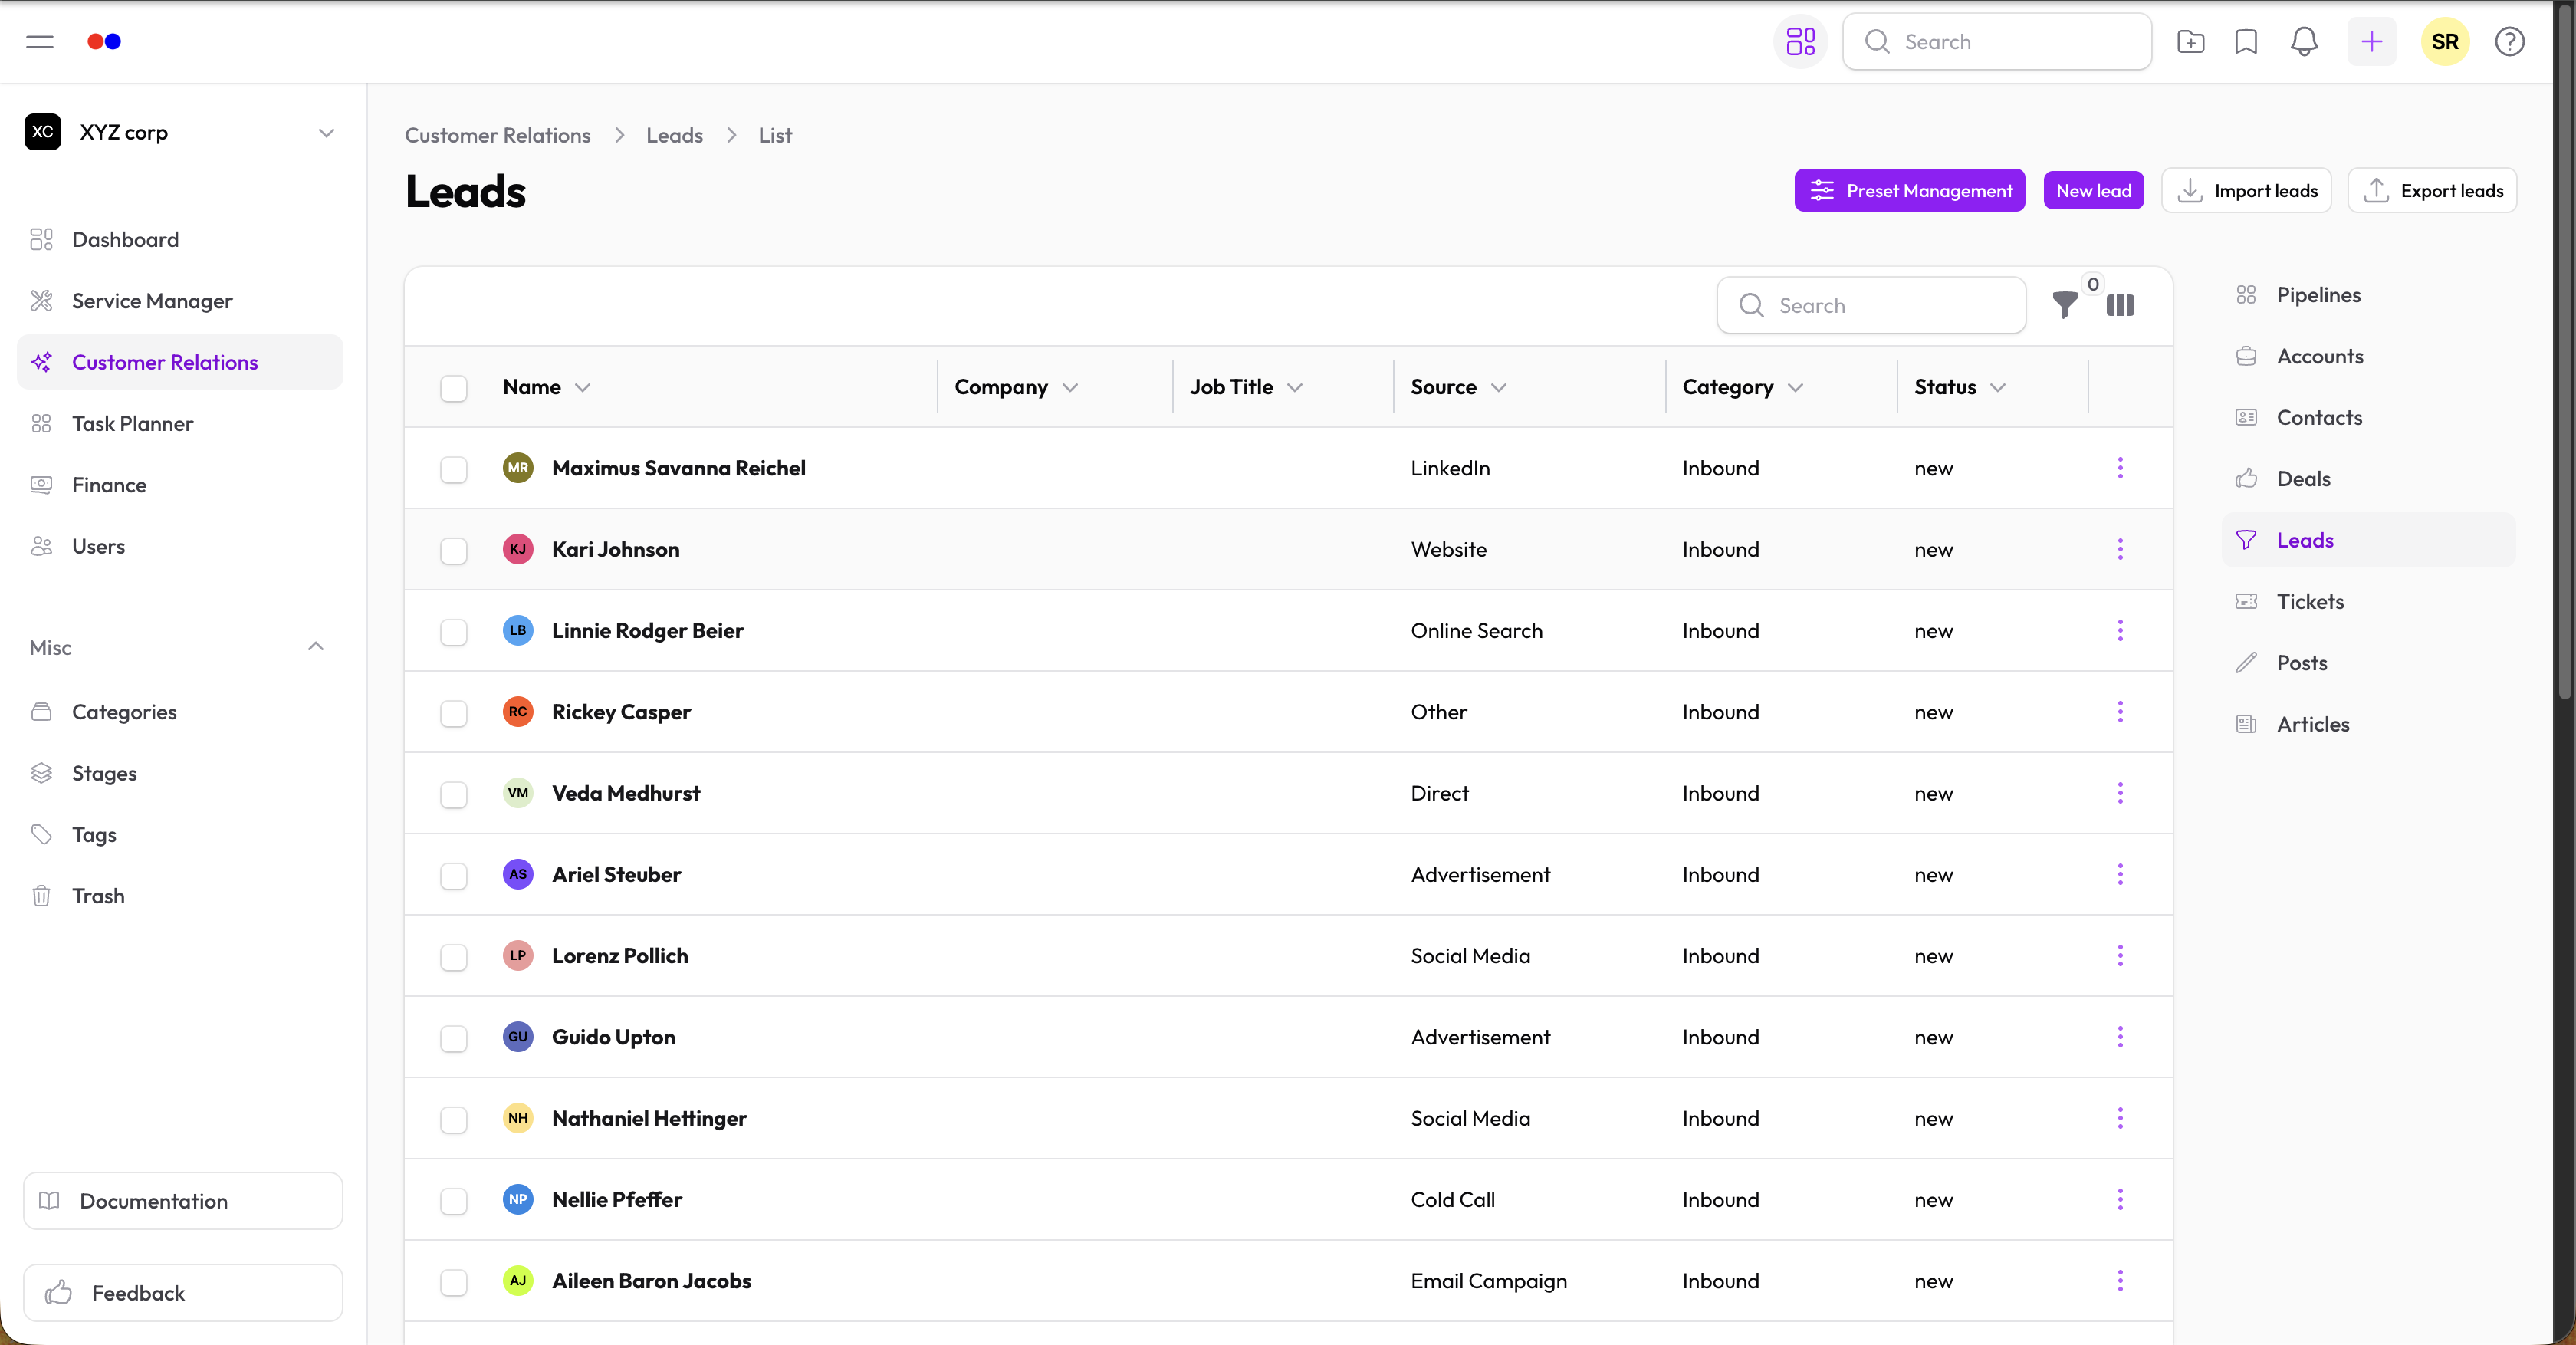The image size is (2576, 1345).
Task: Open the apps grid icon
Action: [x=1800, y=42]
